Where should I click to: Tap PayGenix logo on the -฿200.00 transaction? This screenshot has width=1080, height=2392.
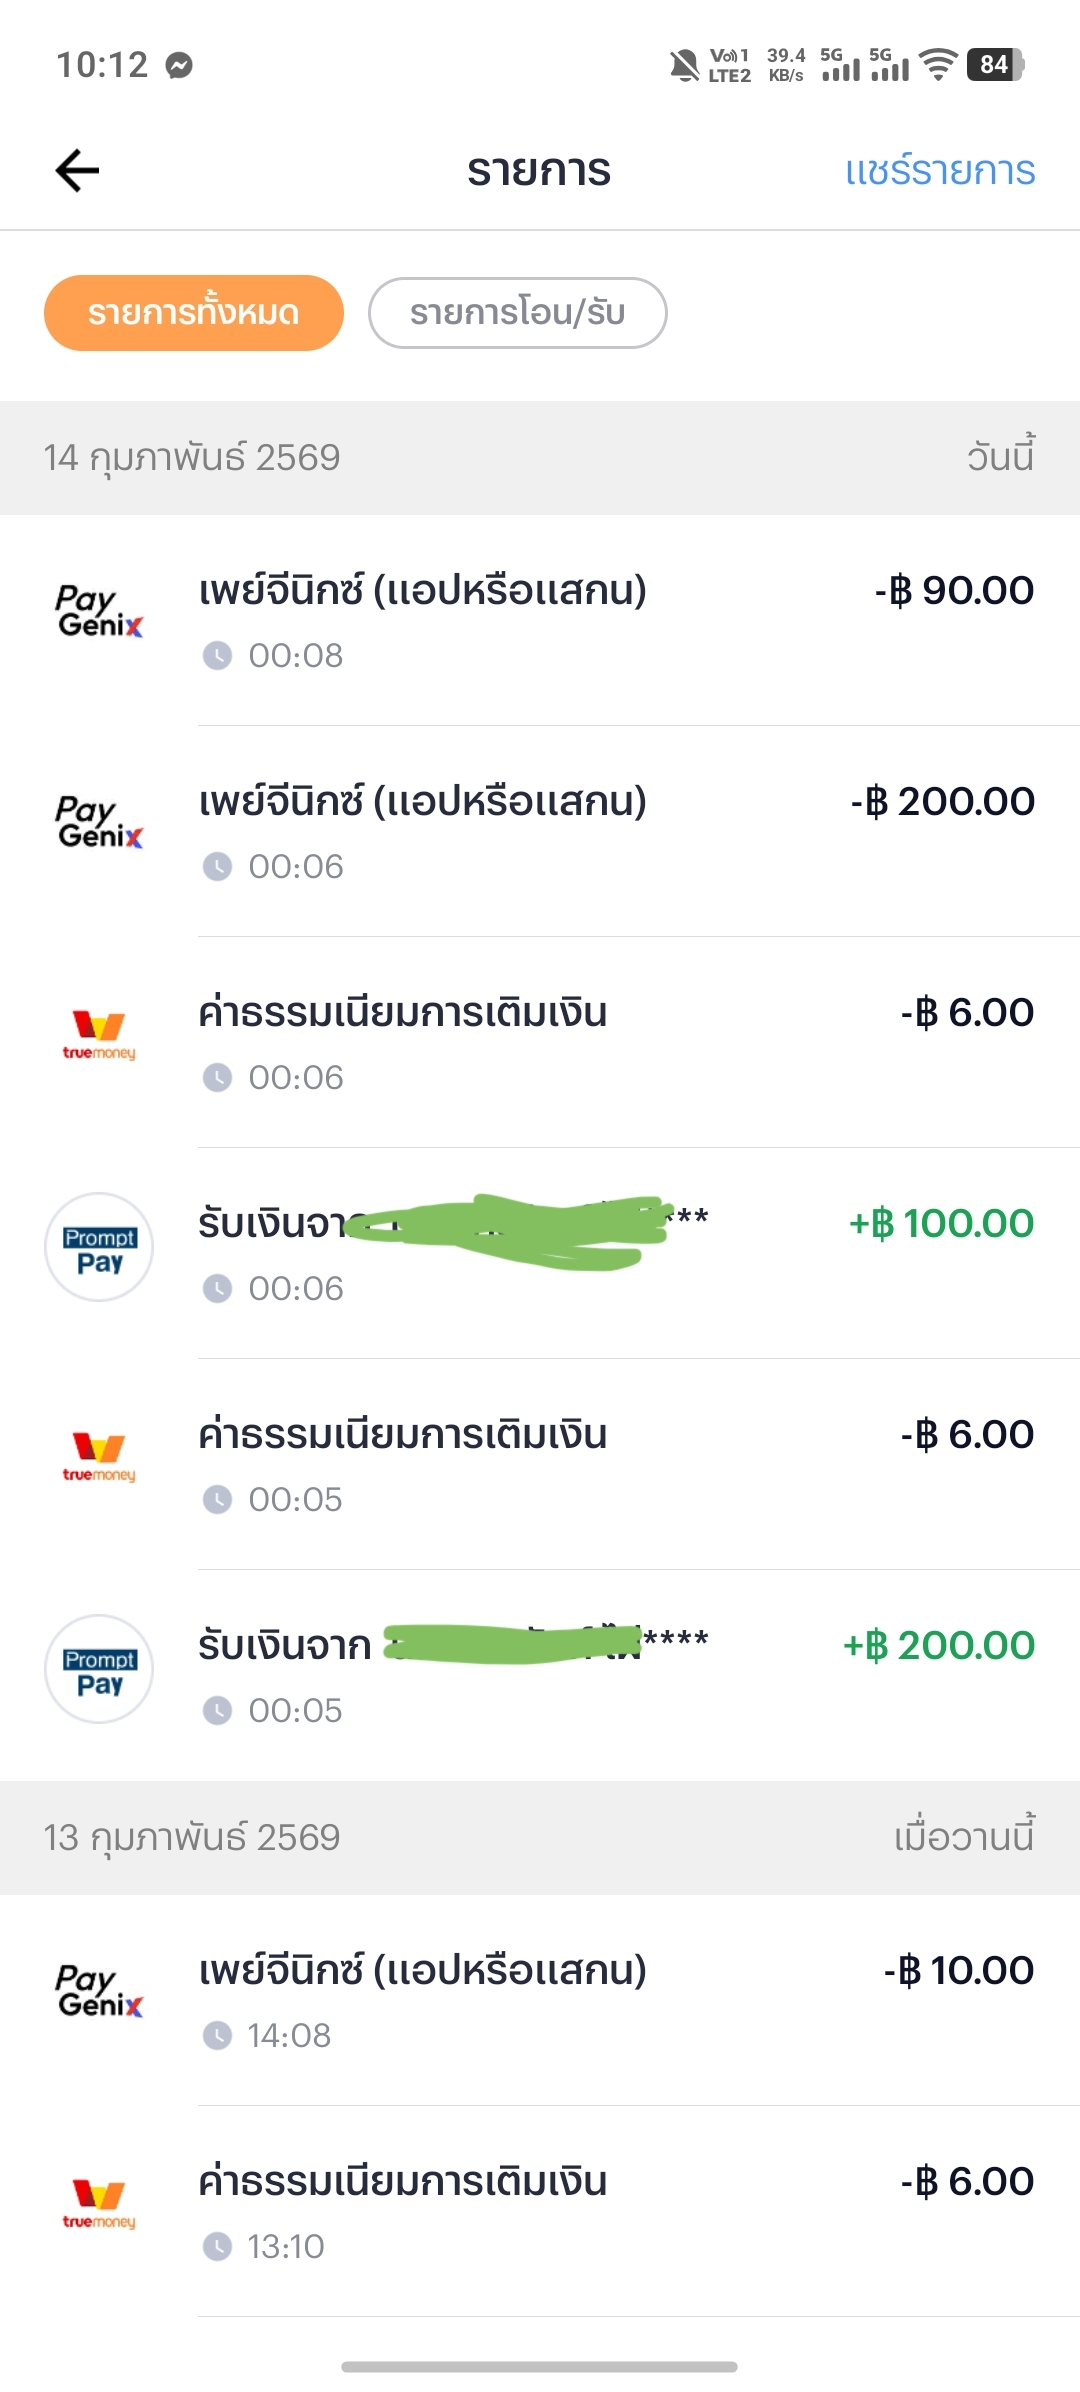[99, 822]
